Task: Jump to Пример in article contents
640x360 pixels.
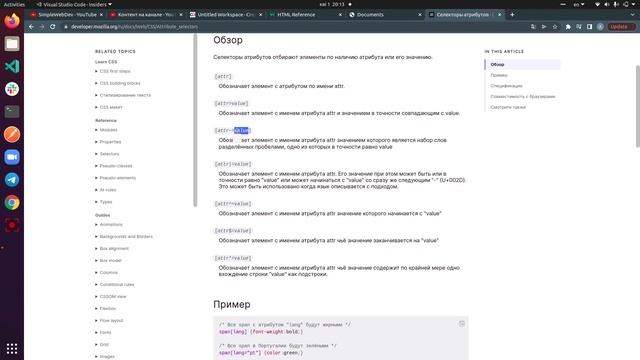Action: click(x=499, y=75)
